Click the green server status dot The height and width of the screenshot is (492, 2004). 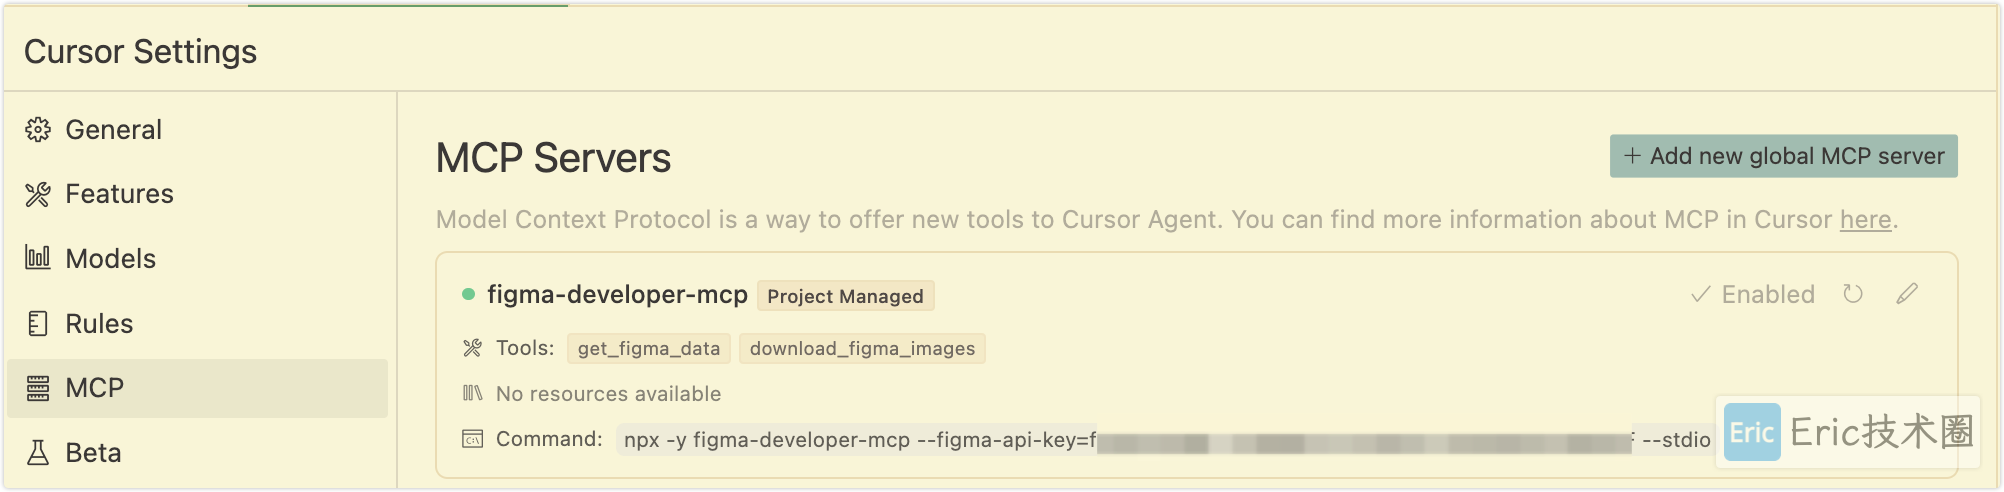(x=468, y=294)
